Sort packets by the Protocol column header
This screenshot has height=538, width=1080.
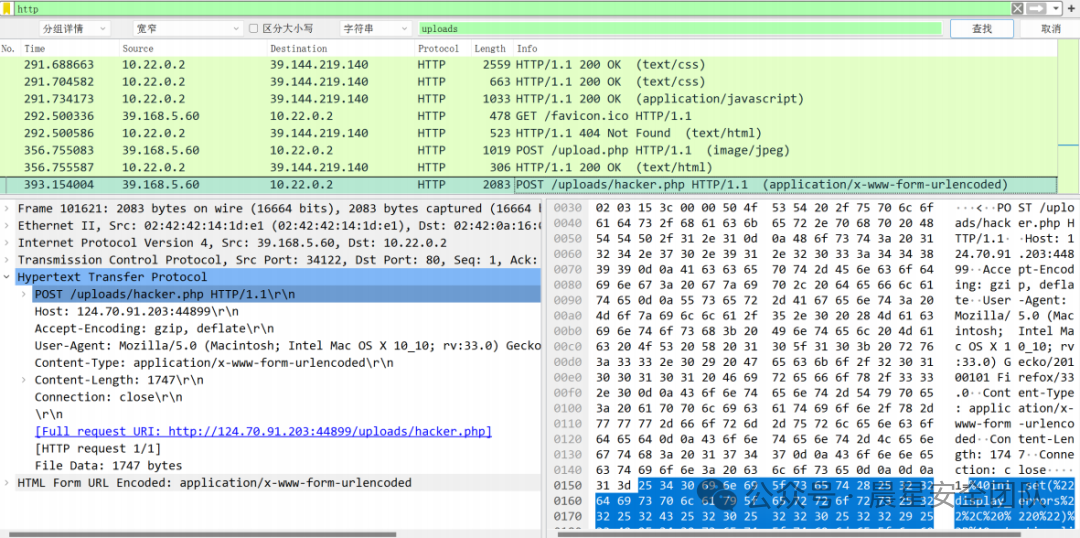tap(438, 48)
